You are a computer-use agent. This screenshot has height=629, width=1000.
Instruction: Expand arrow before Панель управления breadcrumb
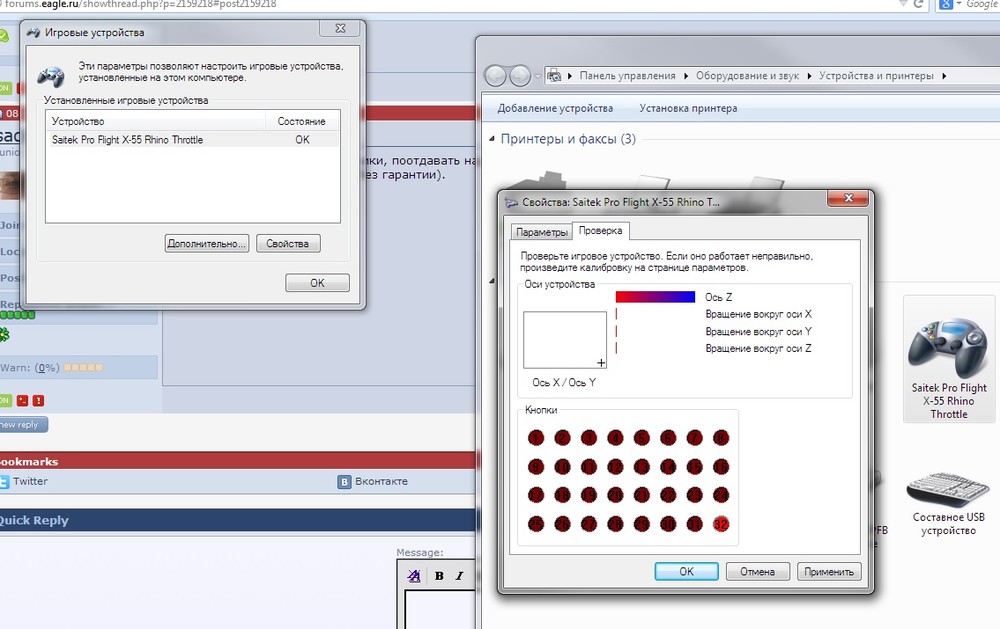570,76
